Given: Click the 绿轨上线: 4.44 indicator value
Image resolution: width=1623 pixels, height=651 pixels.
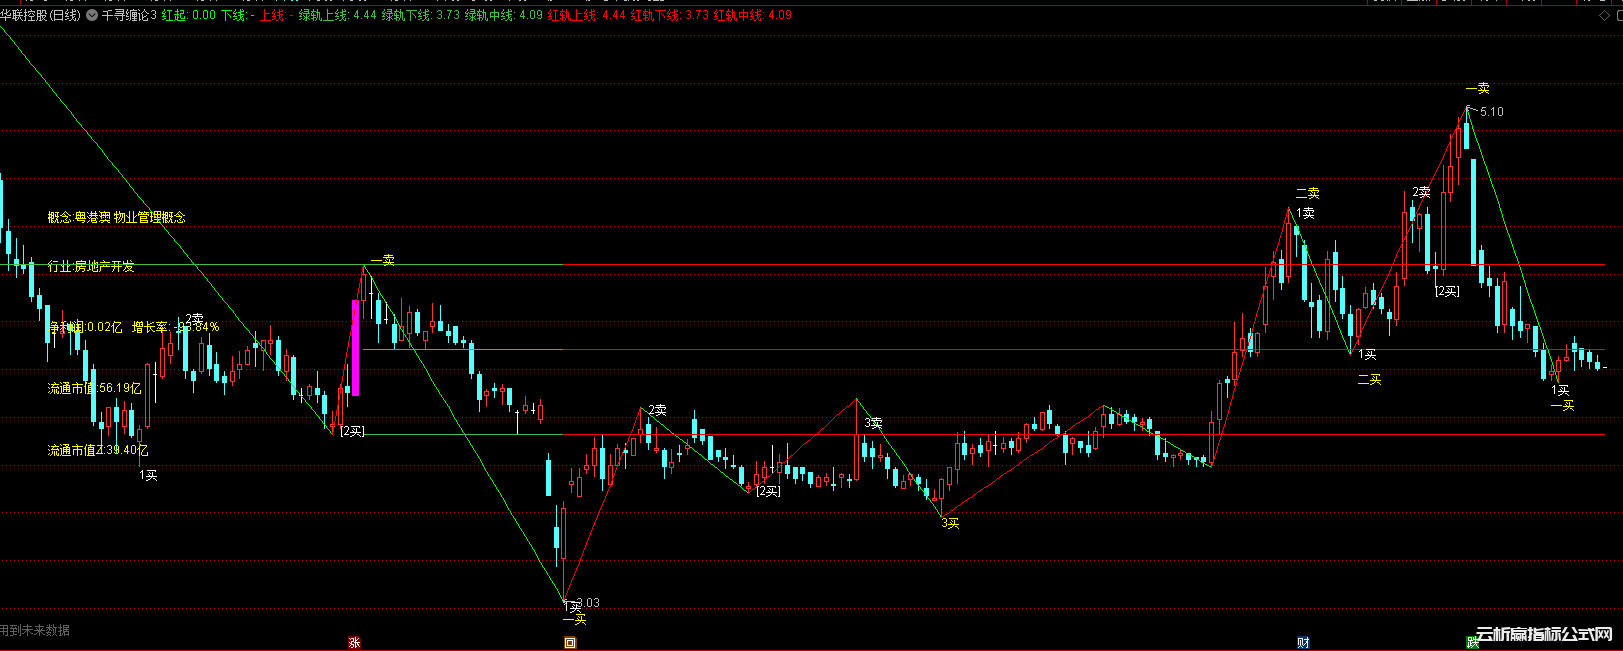Looking at the screenshot, I should 338,16.
